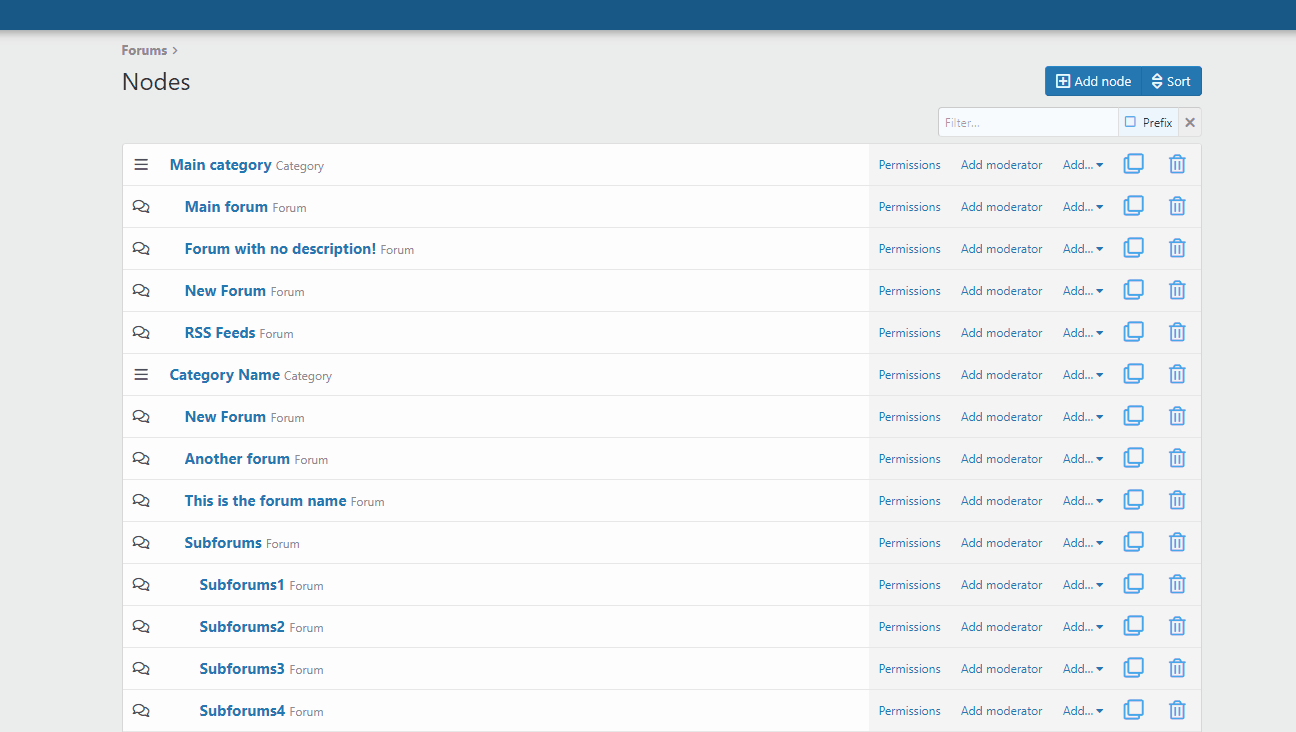Click in the Filter text field
Image resolution: width=1296 pixels, height=732 pixels.
click(1027, 122)
